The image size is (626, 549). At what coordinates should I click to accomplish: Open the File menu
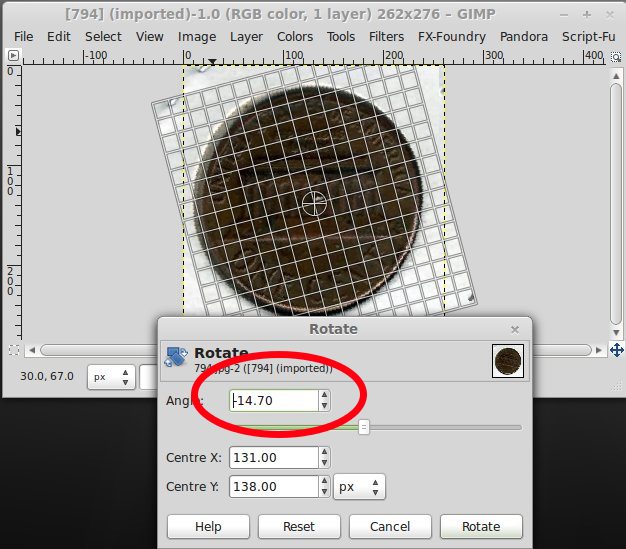pyautogui.click(x=23, y=37)
